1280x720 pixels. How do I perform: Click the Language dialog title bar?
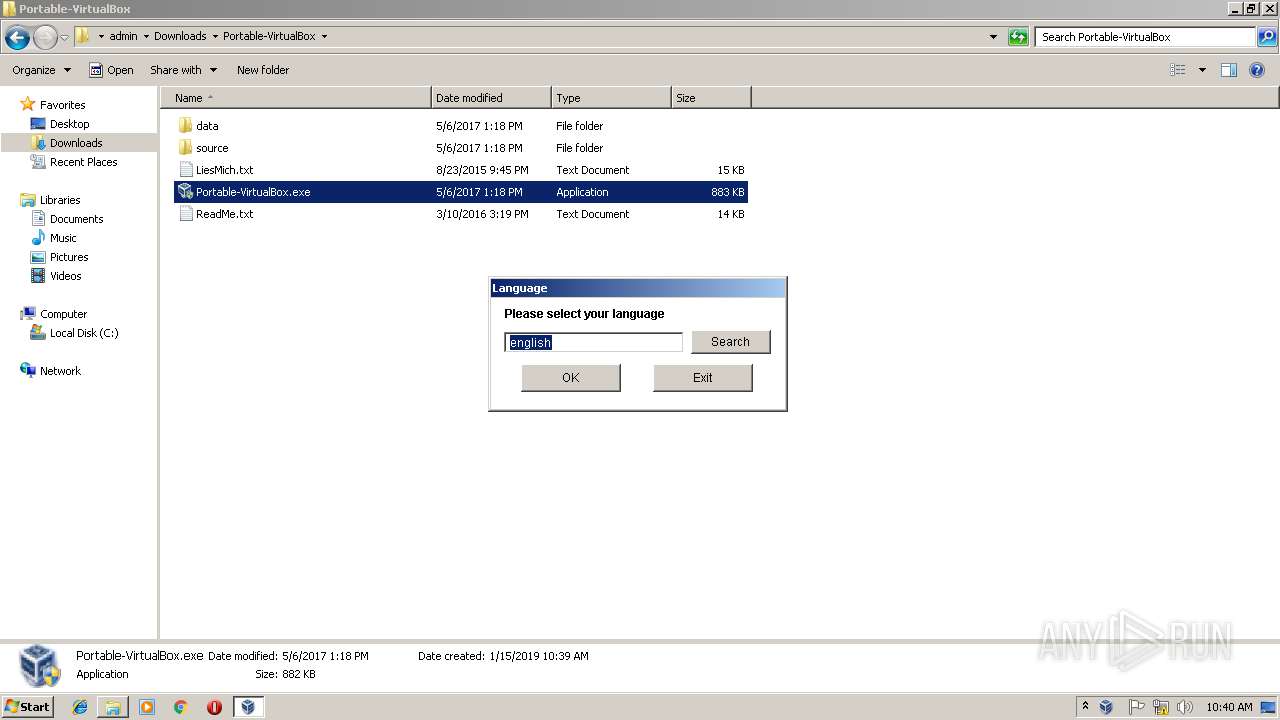tap(638, 288)
